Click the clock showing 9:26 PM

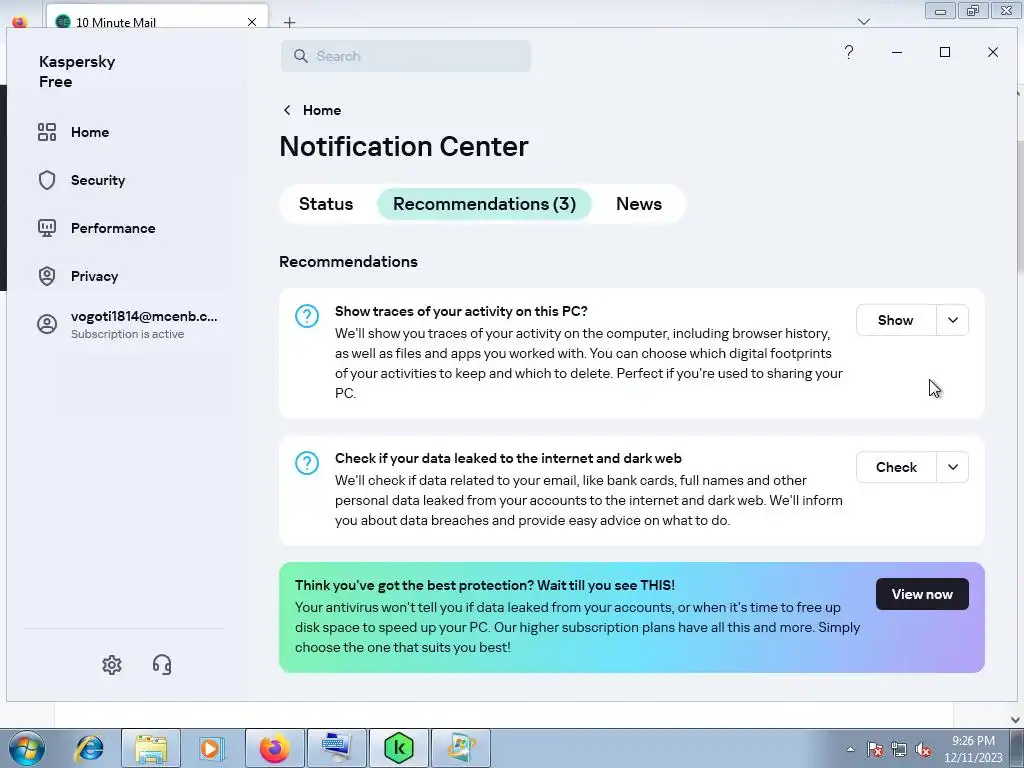click(x=973, y=741)
